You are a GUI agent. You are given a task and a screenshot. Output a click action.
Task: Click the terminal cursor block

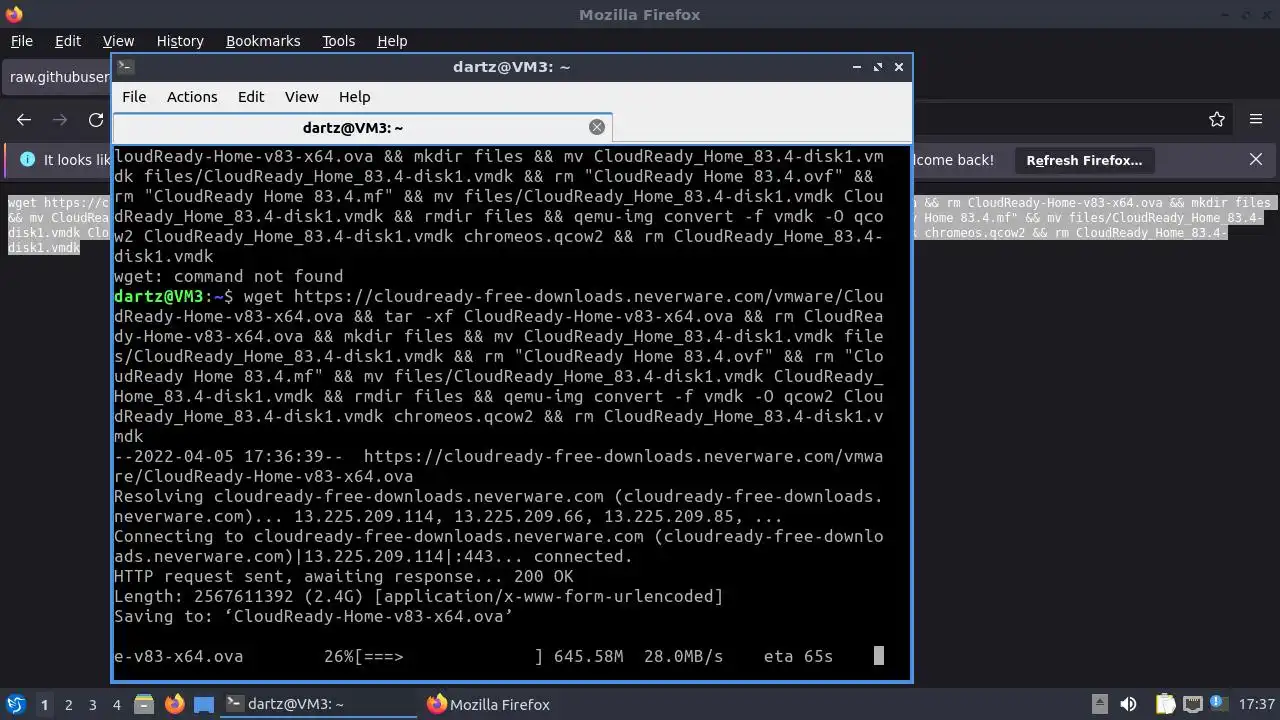click(x=879, y=656)
